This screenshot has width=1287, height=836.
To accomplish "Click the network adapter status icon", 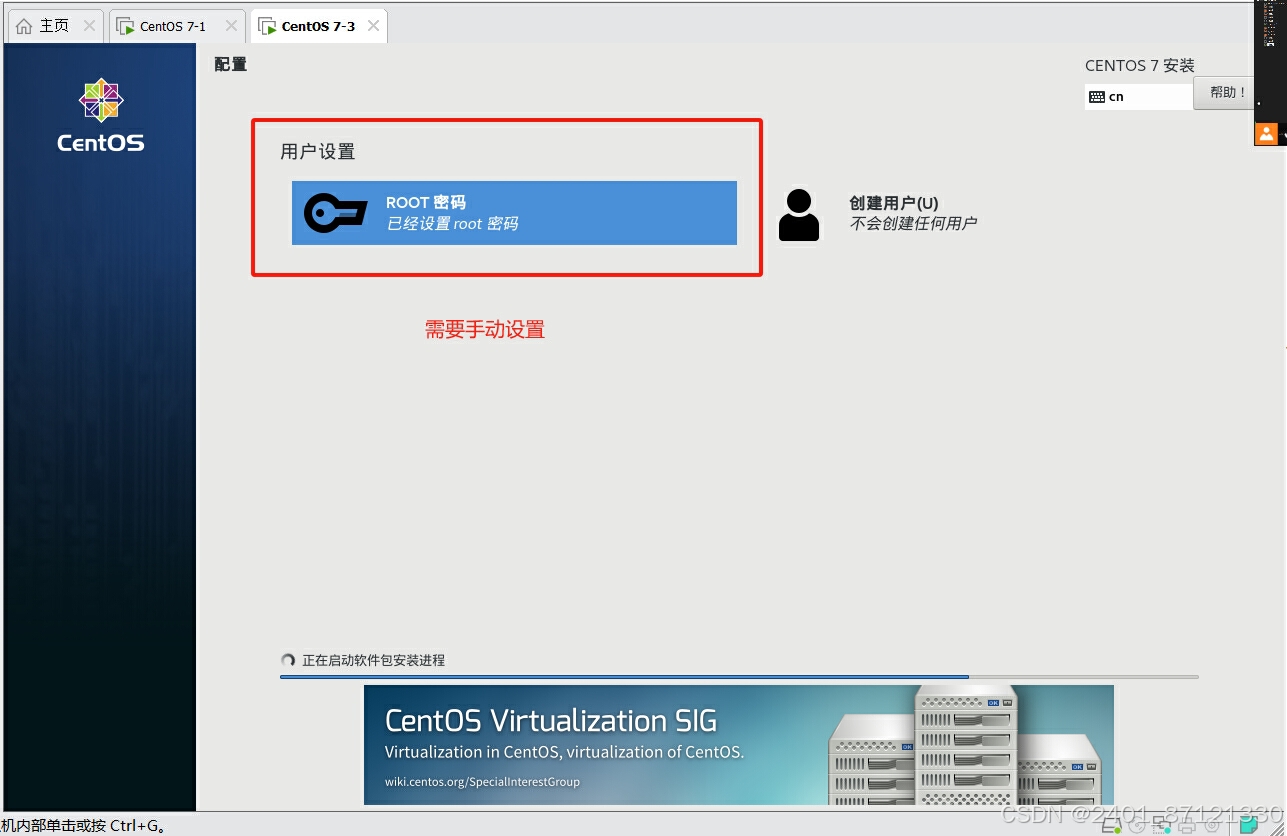I will click(x=1162, y=825).
